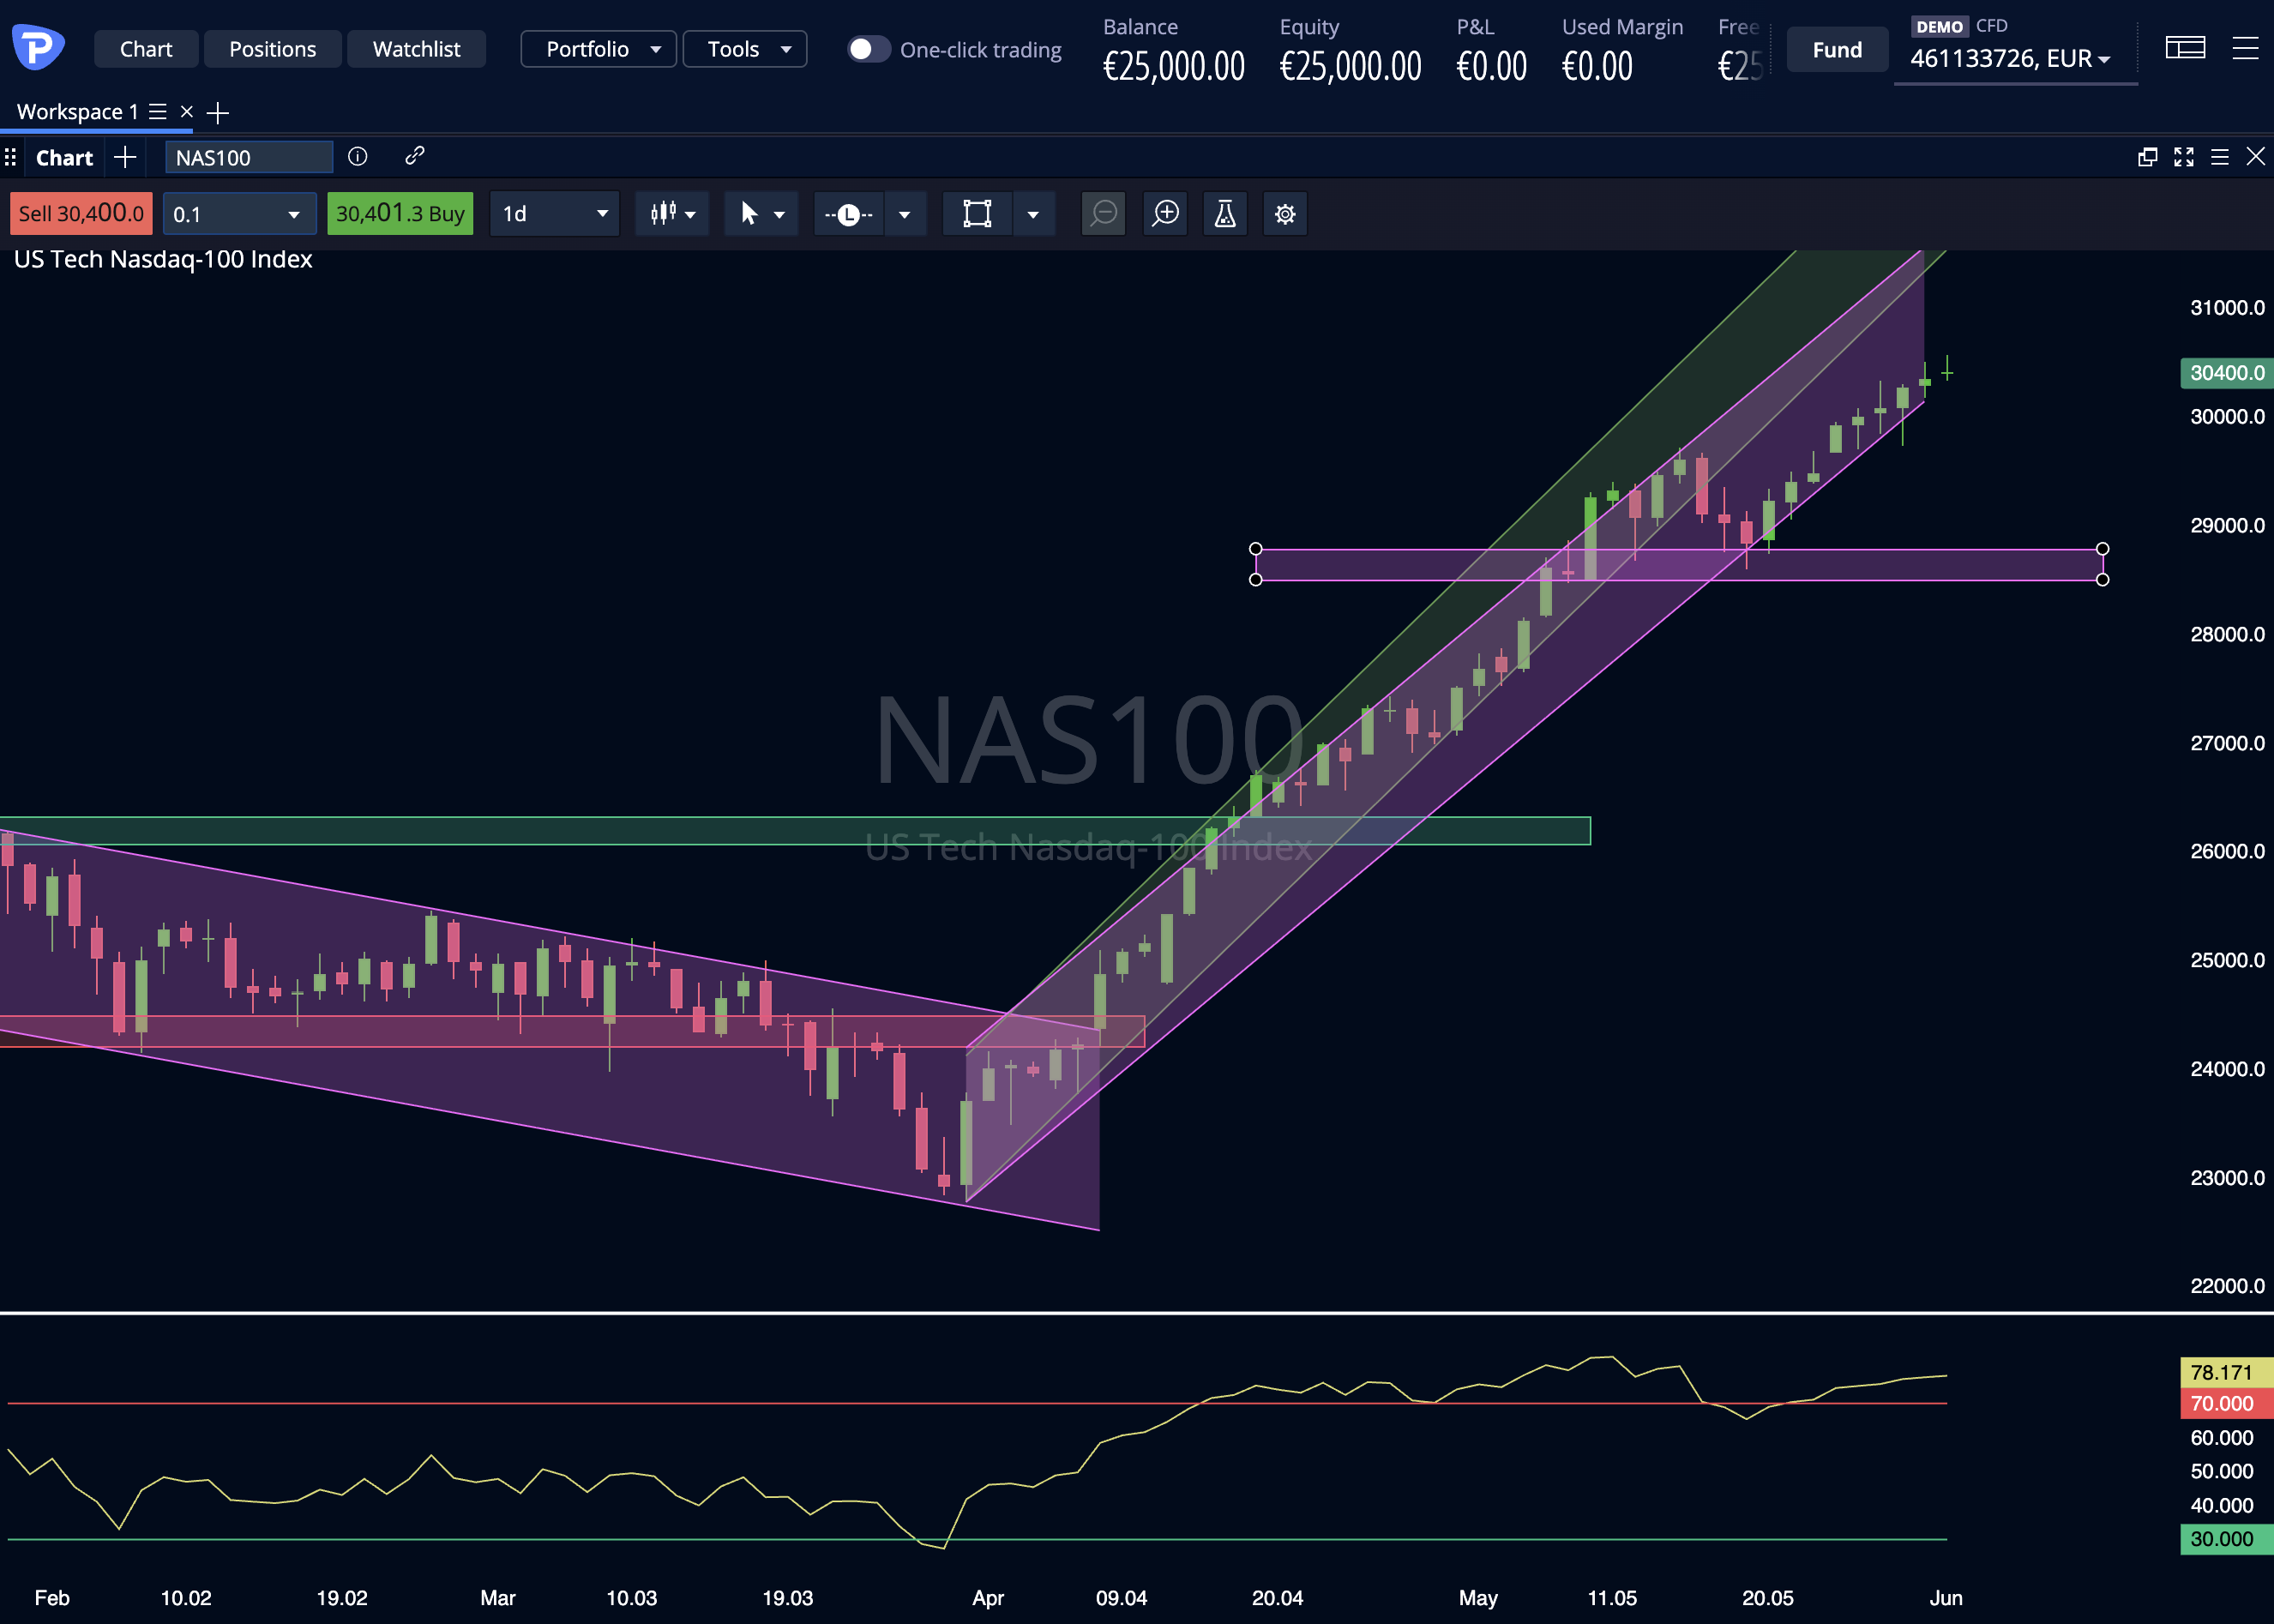Expand the line tools dropdown arrow
Image resolution: width=2274 pixels, height=1624 pixels.
pyautogui.click(x=904, y=214)
